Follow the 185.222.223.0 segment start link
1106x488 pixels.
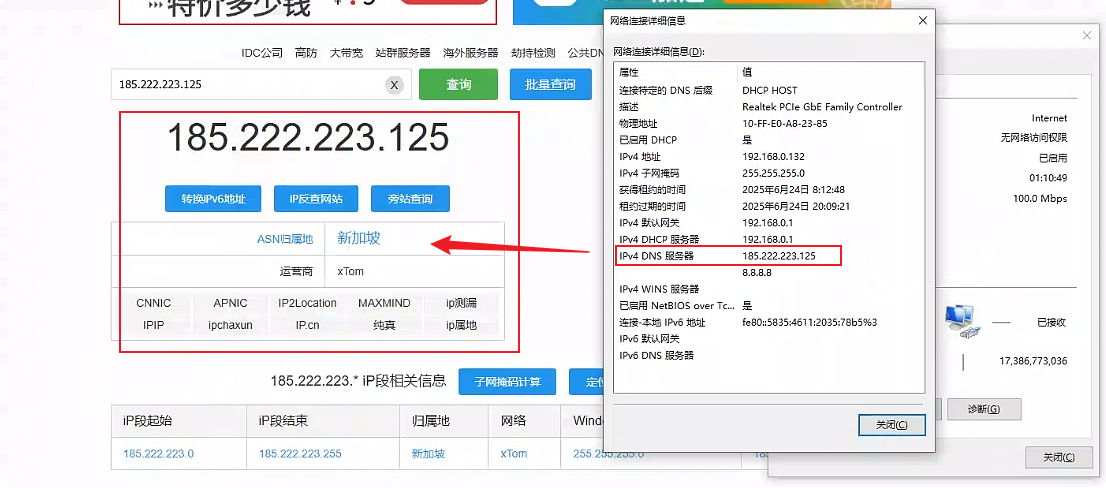click(x=158, y=454)
